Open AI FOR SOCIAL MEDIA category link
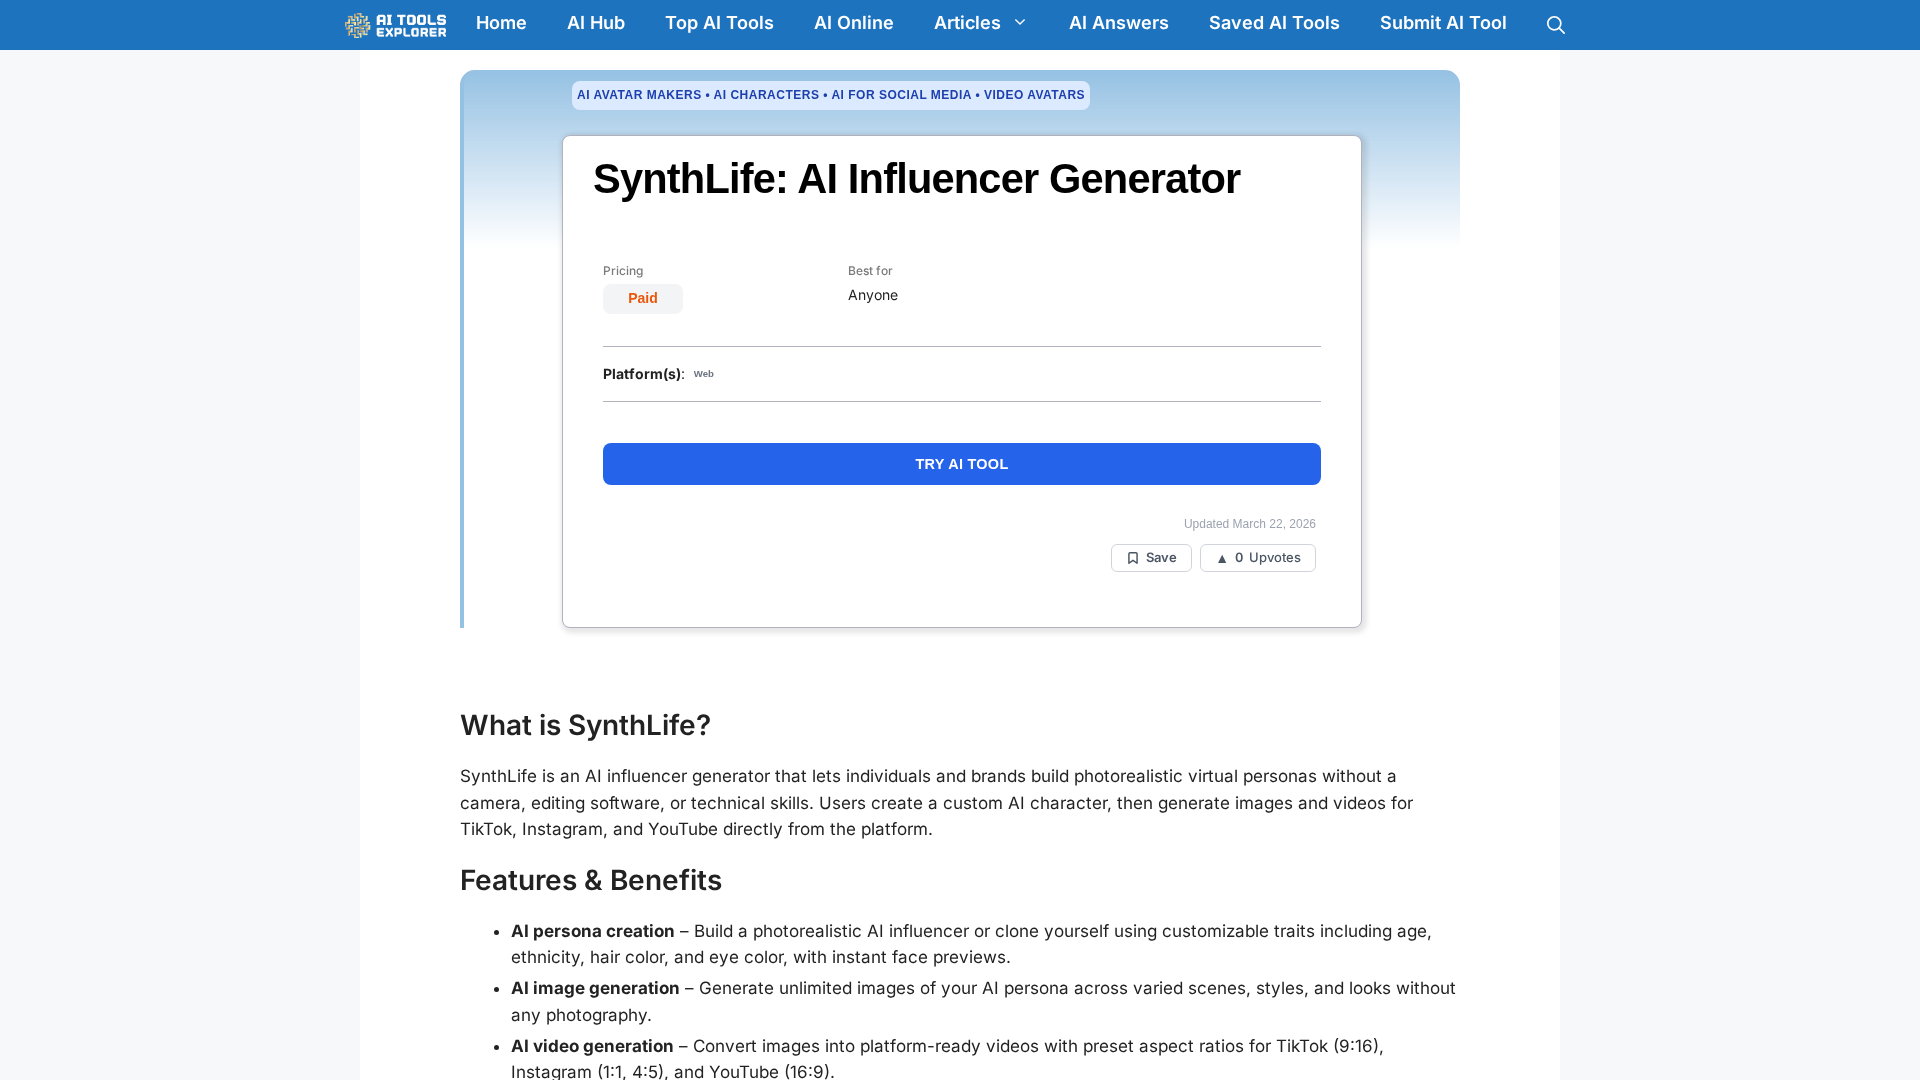Image resolution: width=1920 pixels, height=1080 pixels. click(901, 95)
